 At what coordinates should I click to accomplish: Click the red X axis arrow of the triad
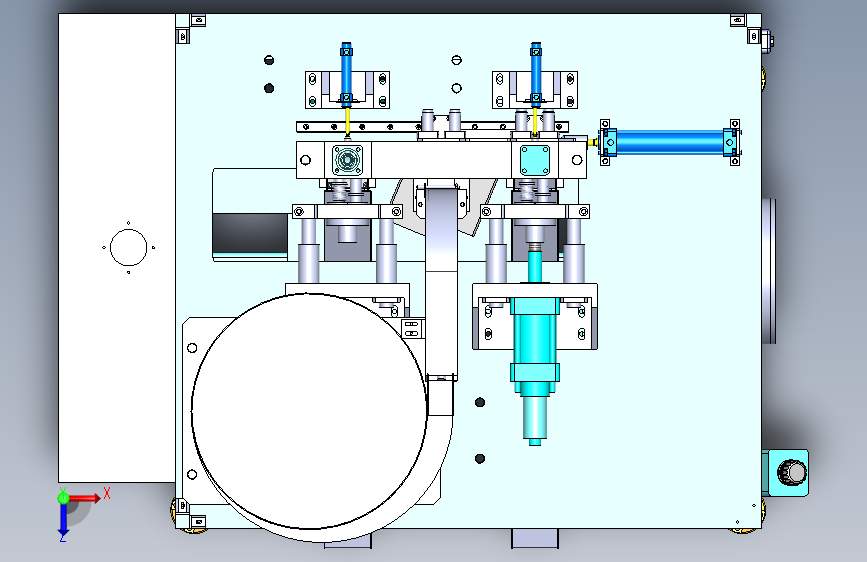(84, 498)
